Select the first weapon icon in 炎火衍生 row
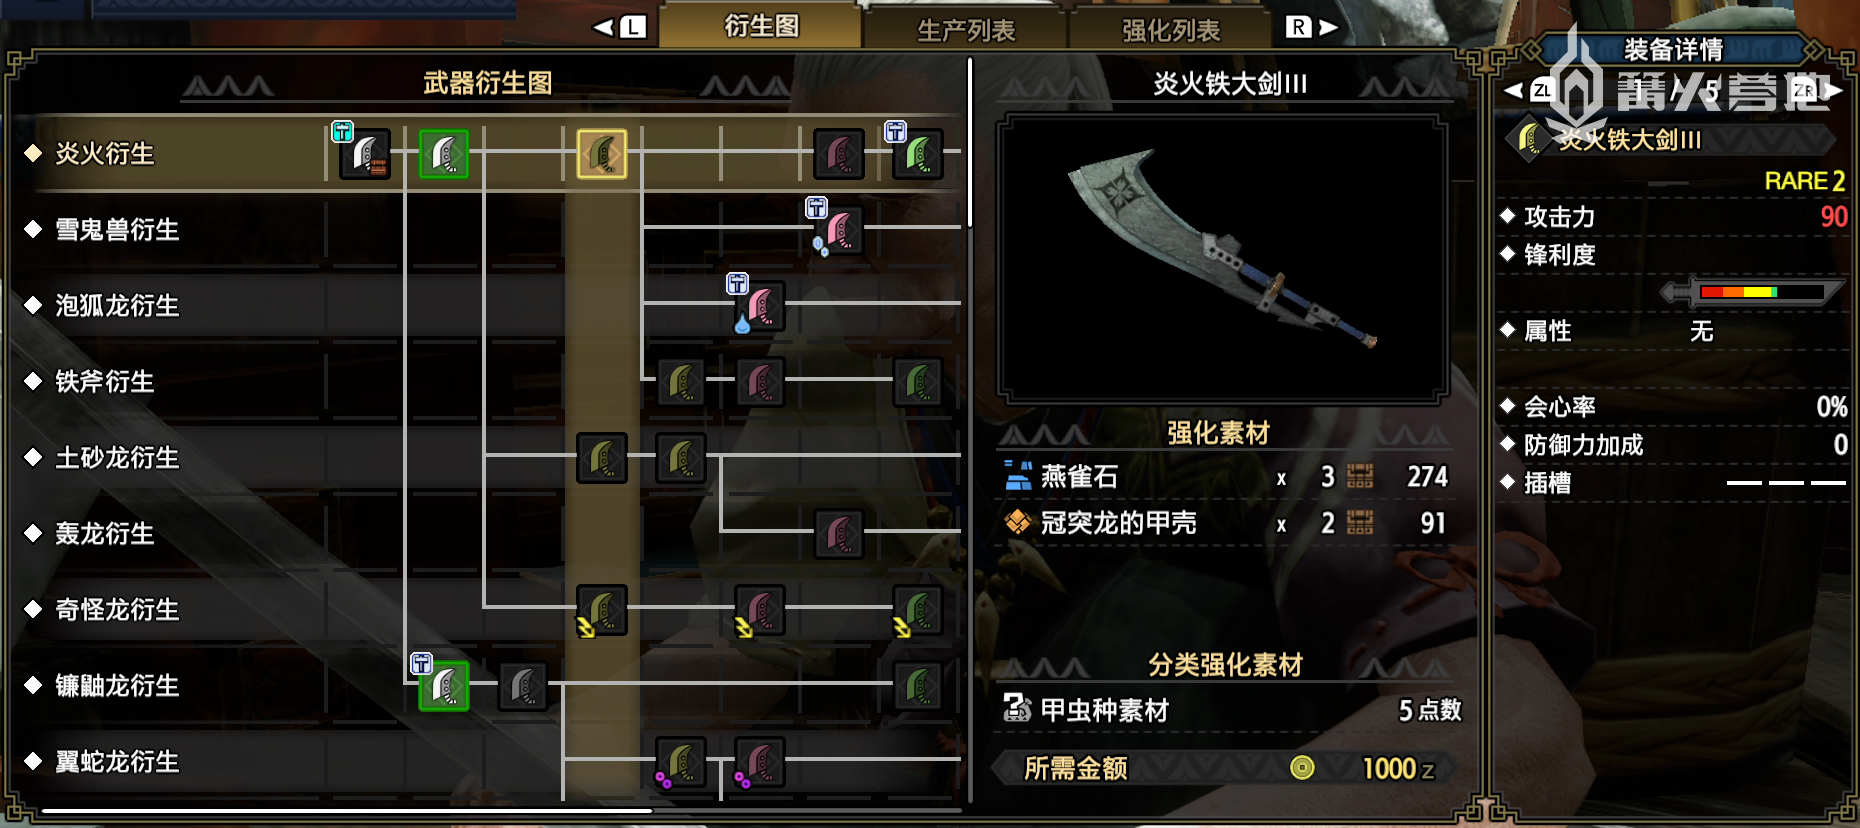The image size is (1860, 828). (x=365, y=154)
